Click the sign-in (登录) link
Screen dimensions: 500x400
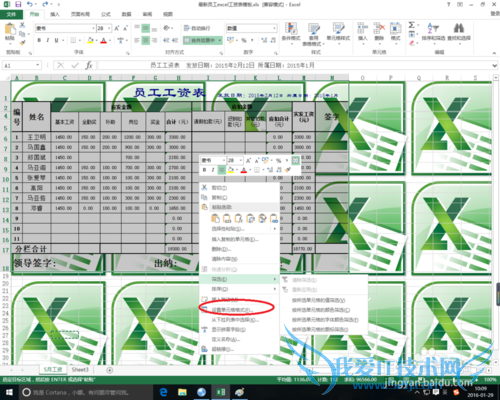495,13
